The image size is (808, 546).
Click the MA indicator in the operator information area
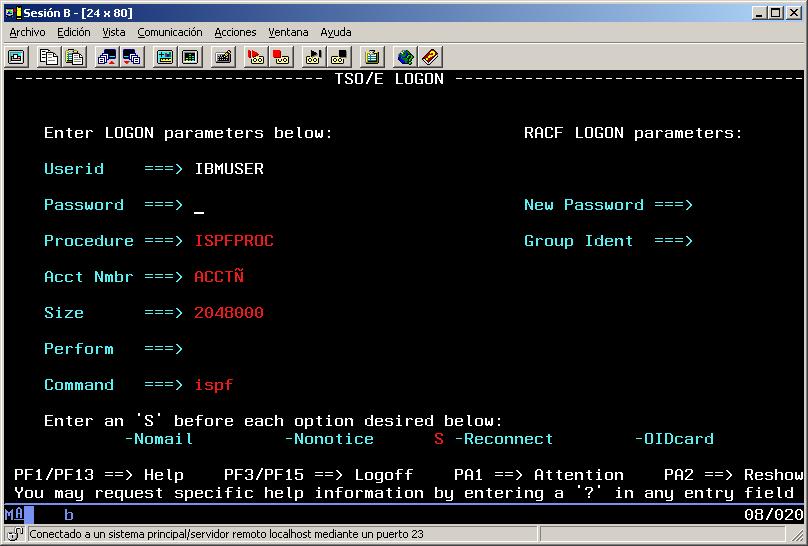click(x=14, y=514)
